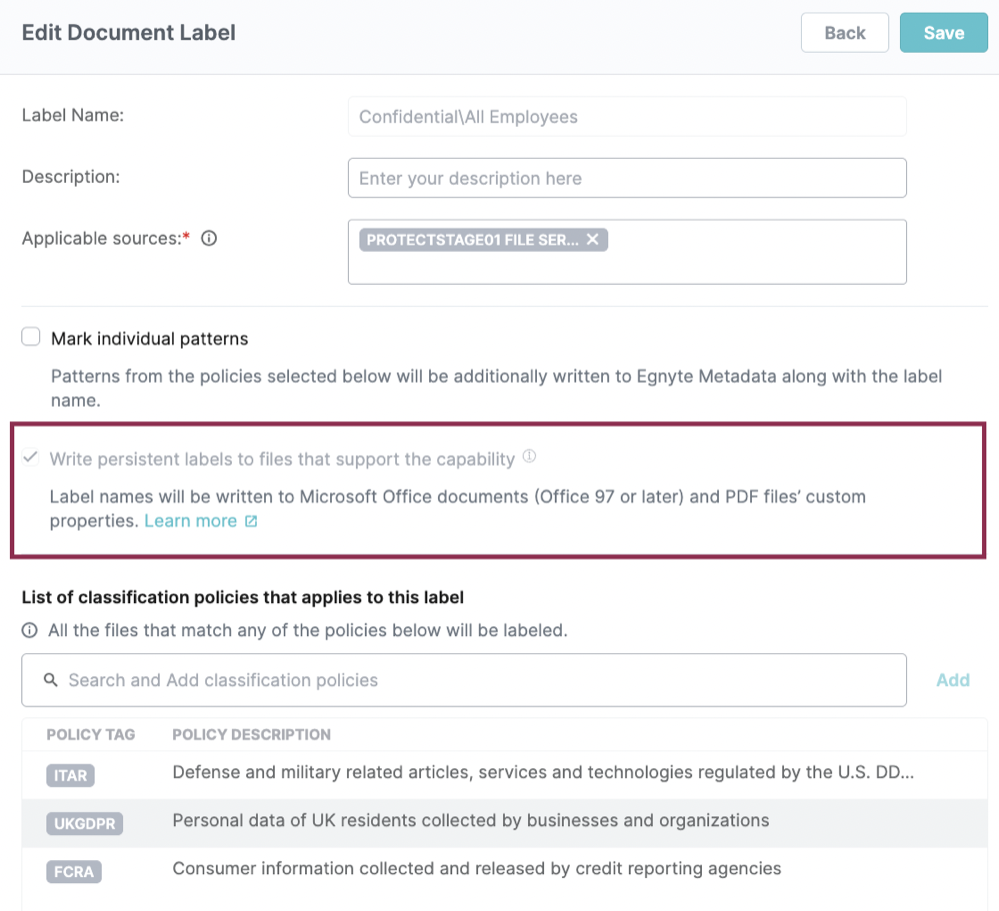Click the Back button
This screenshot has height=911, width=999.
844,32
